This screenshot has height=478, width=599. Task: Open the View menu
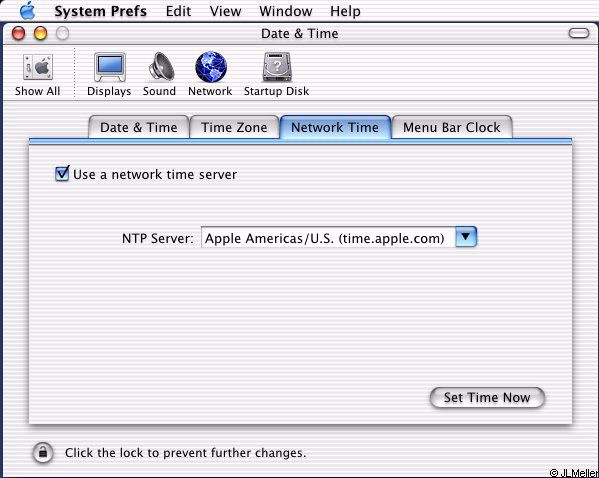(225, 11)
